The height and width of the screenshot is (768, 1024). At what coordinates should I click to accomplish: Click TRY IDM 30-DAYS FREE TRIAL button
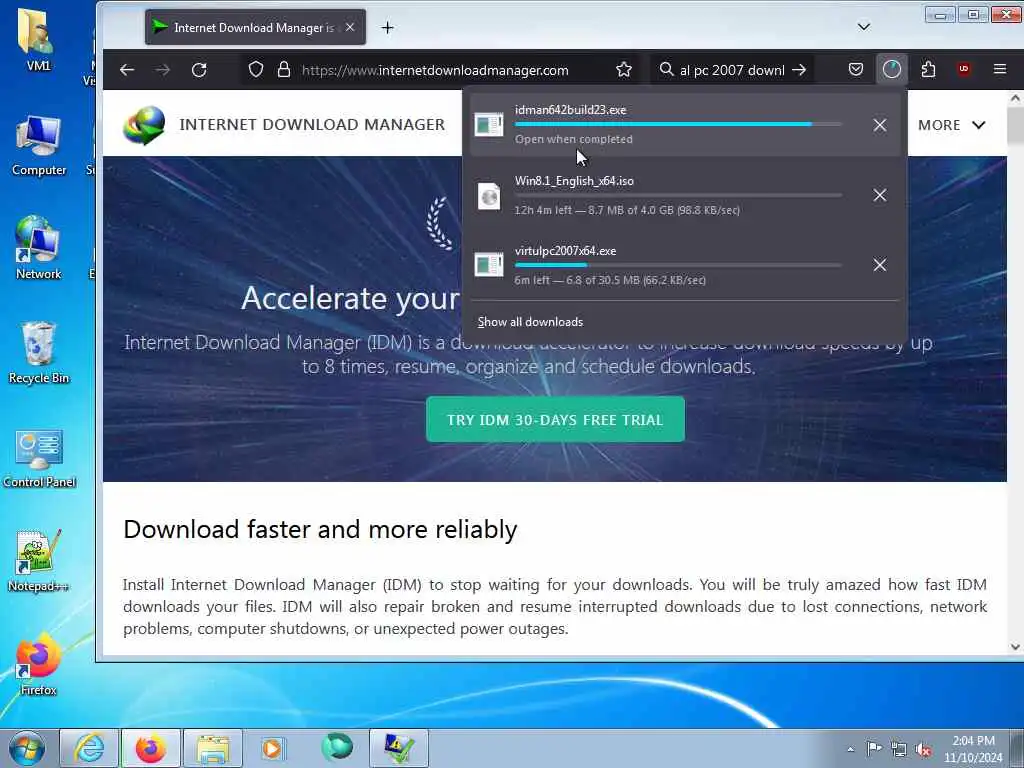(555, 419)
